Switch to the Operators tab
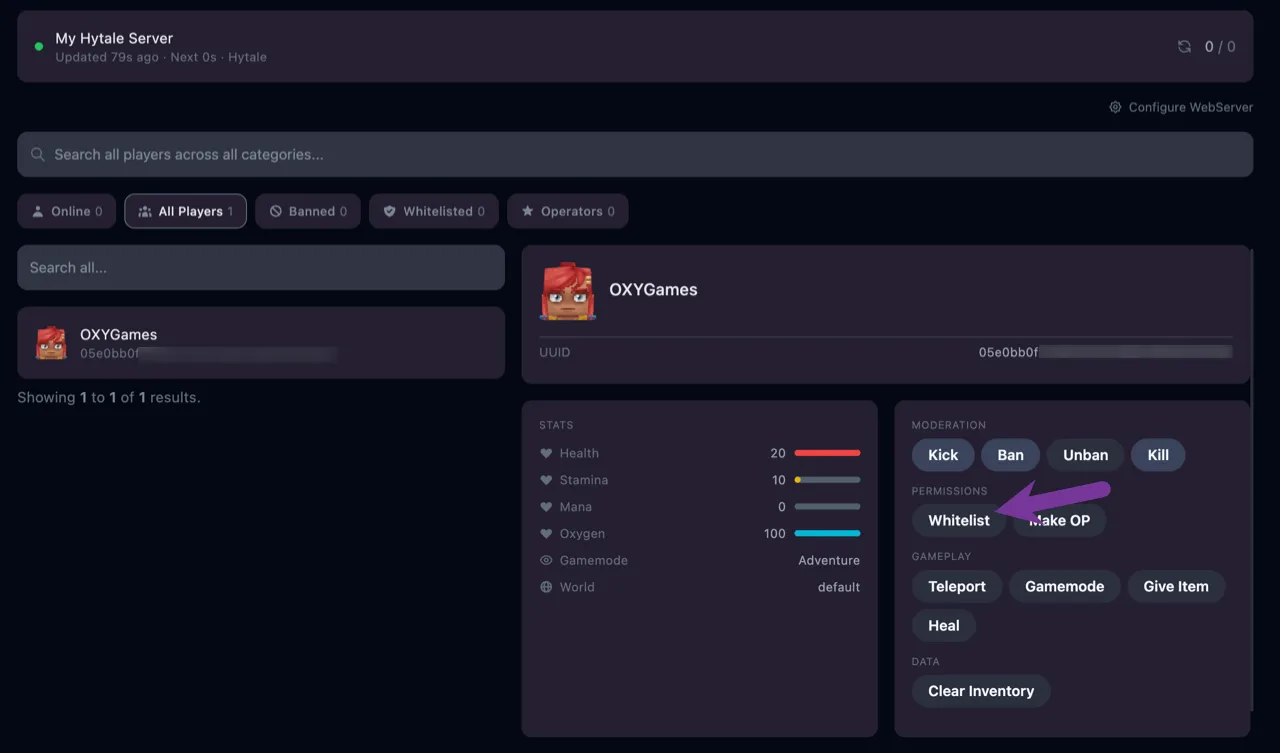 pyautogui.click(x=568, y=211)
